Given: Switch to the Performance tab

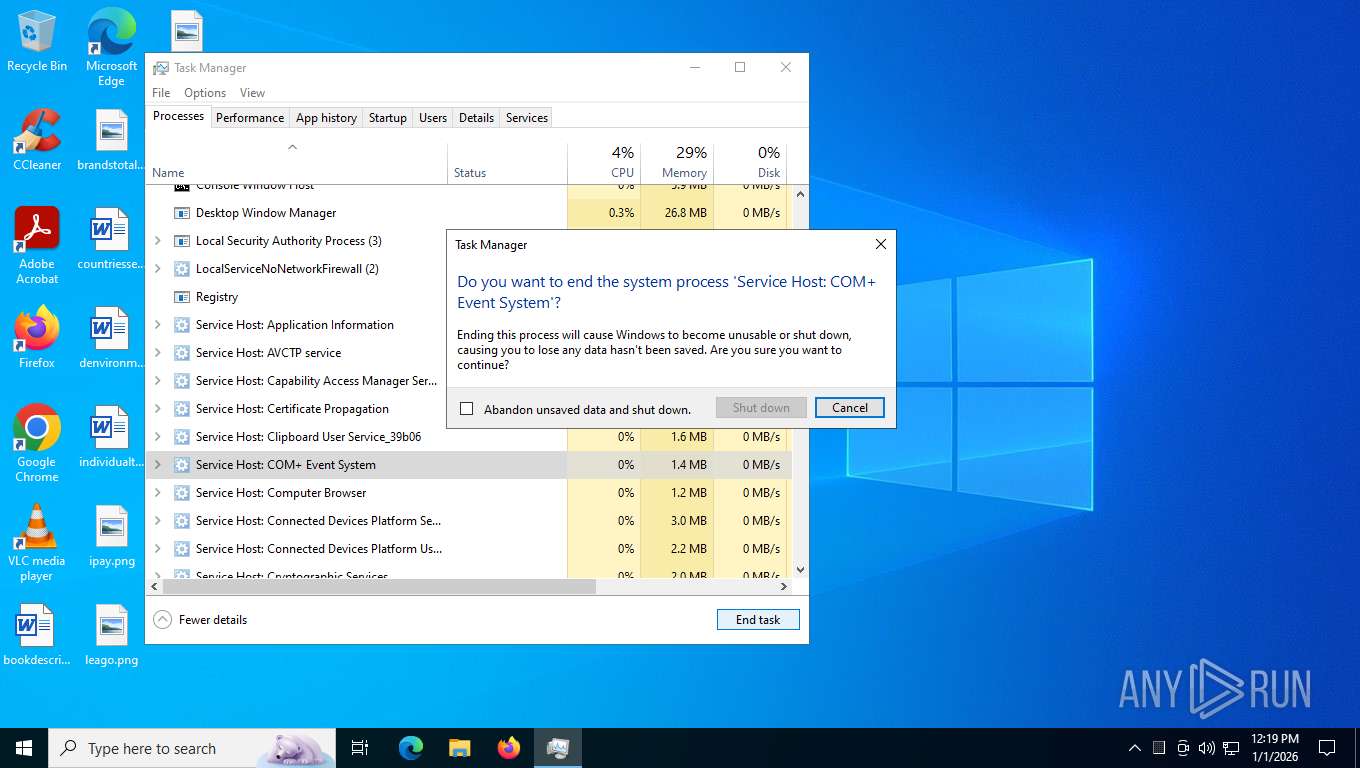Looking at the screenshot, I should click(250, 118).
